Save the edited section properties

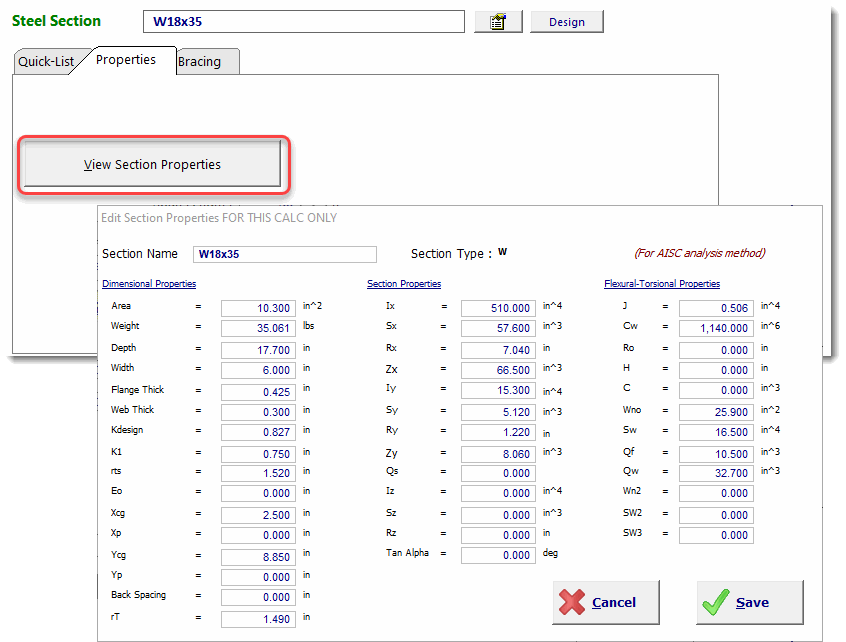point(749,602)
